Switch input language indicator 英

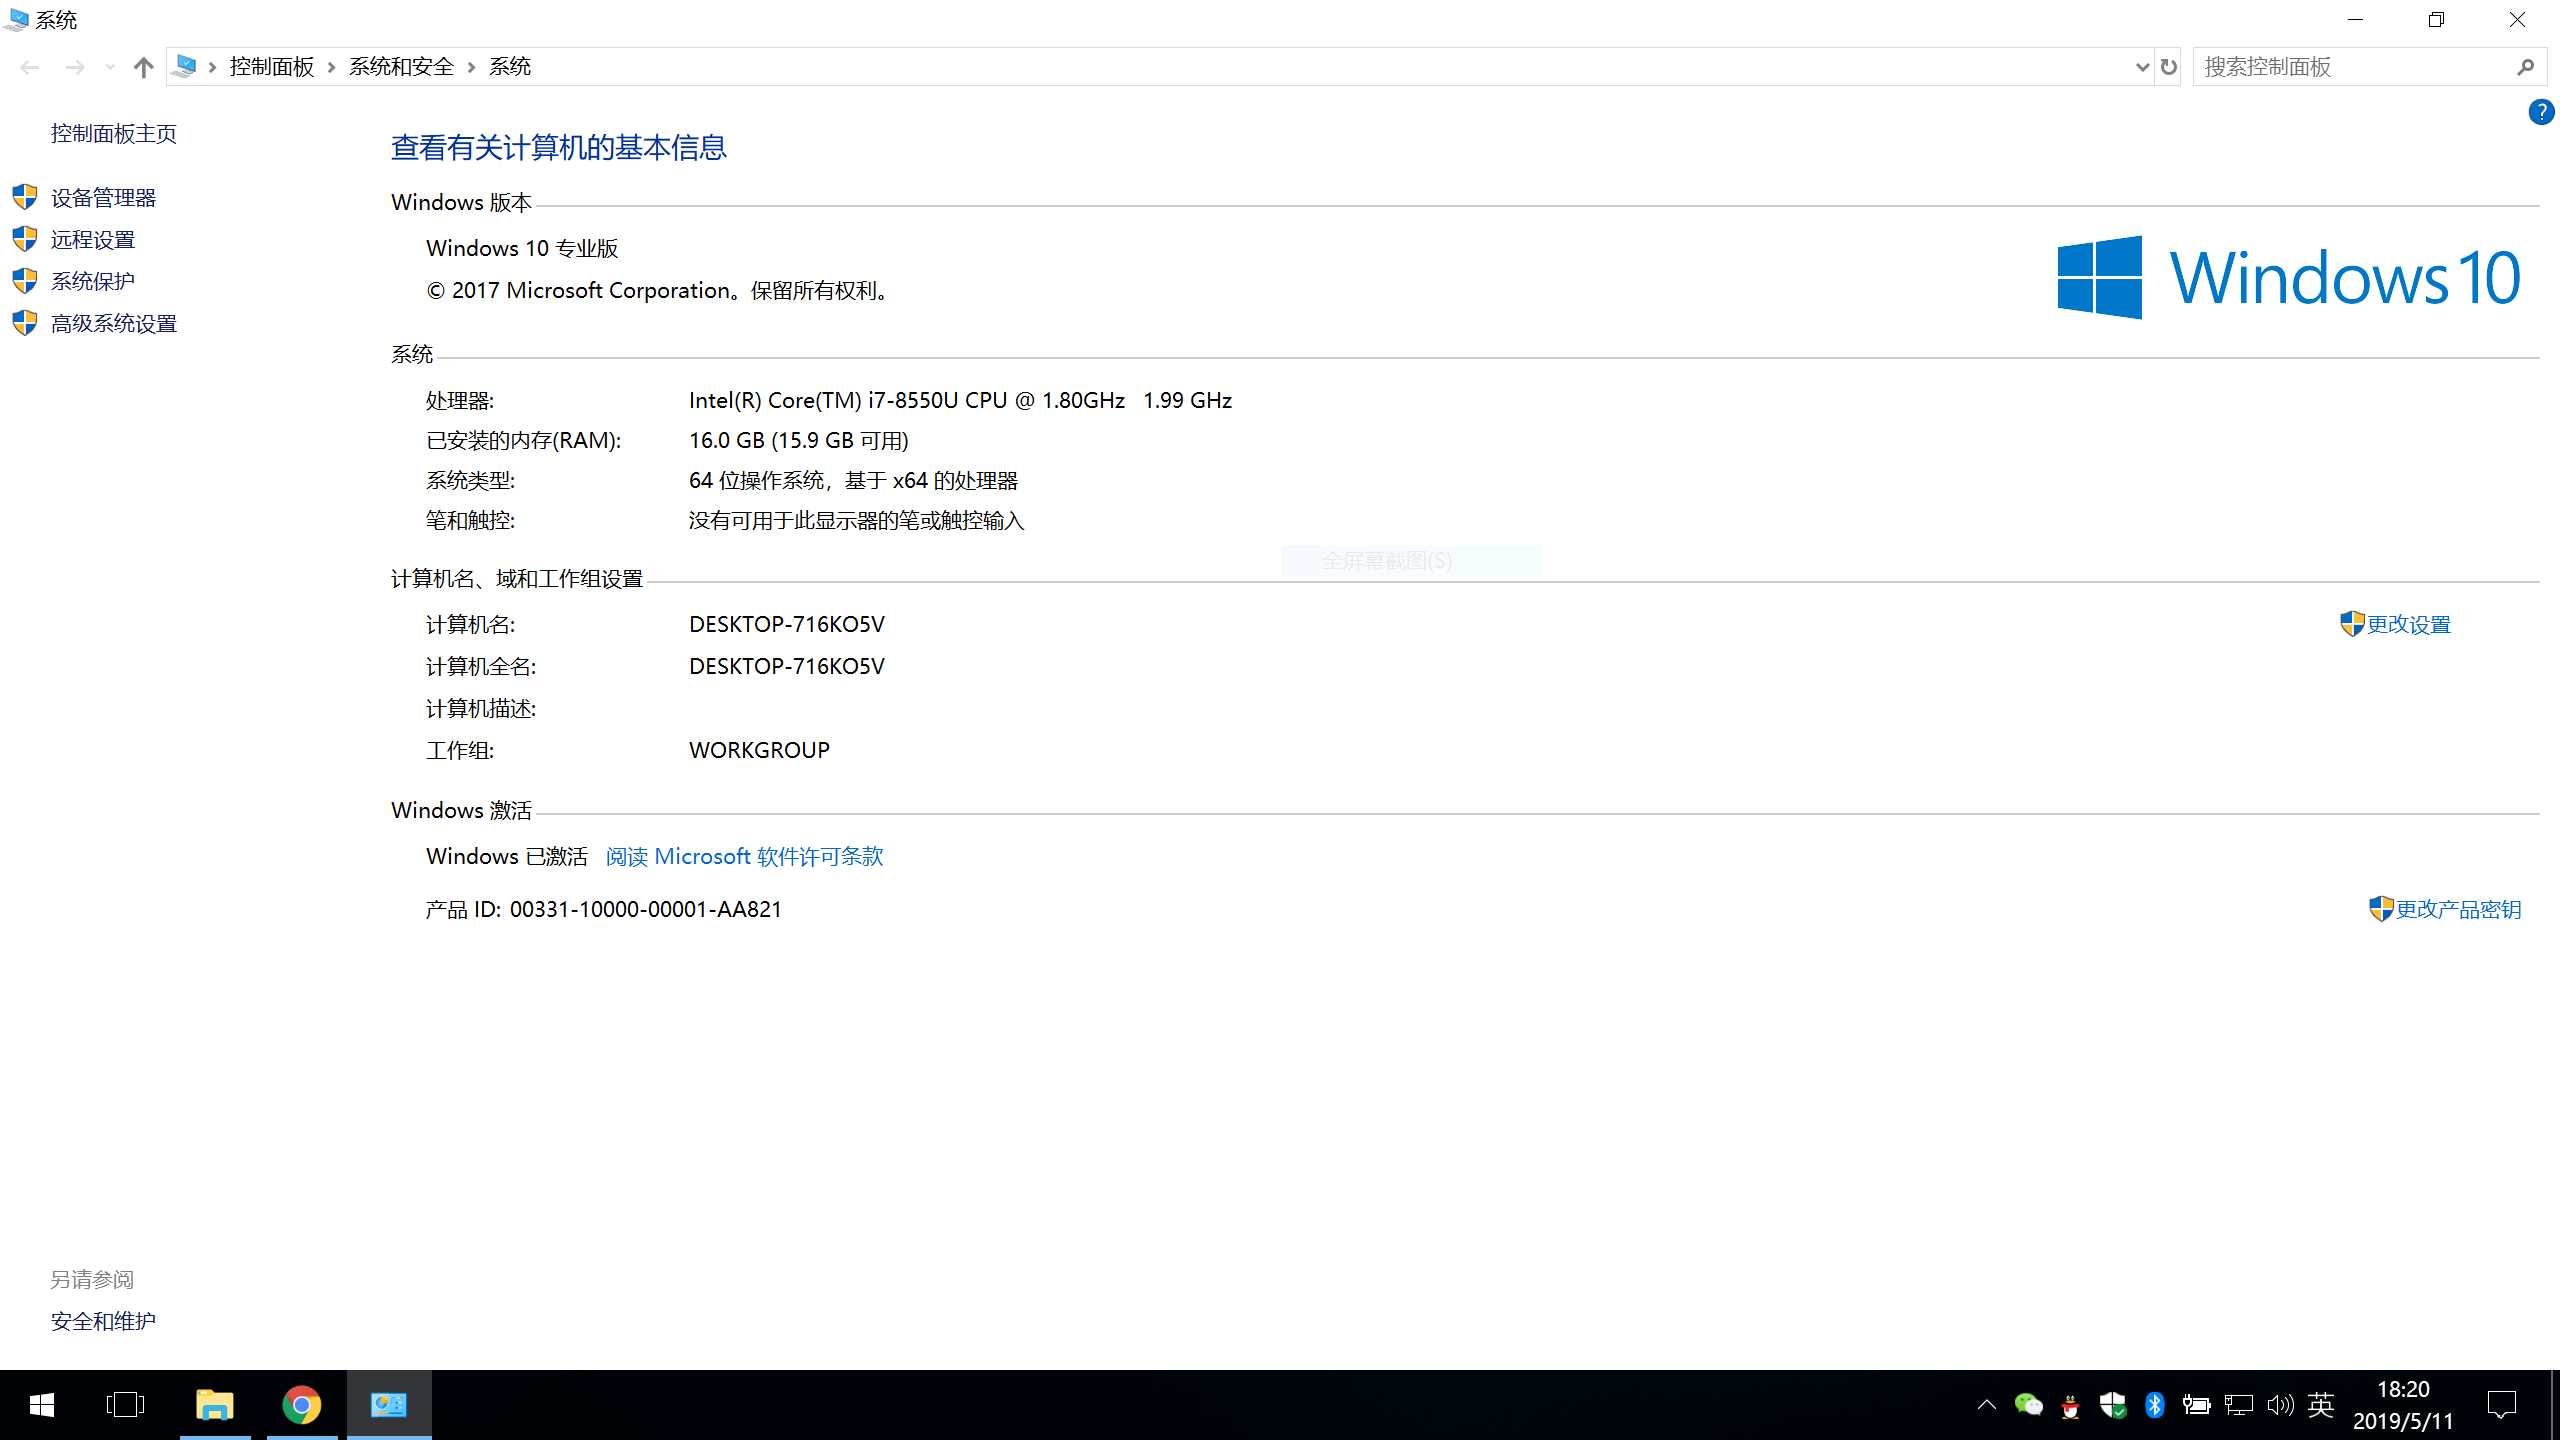2321,1405
